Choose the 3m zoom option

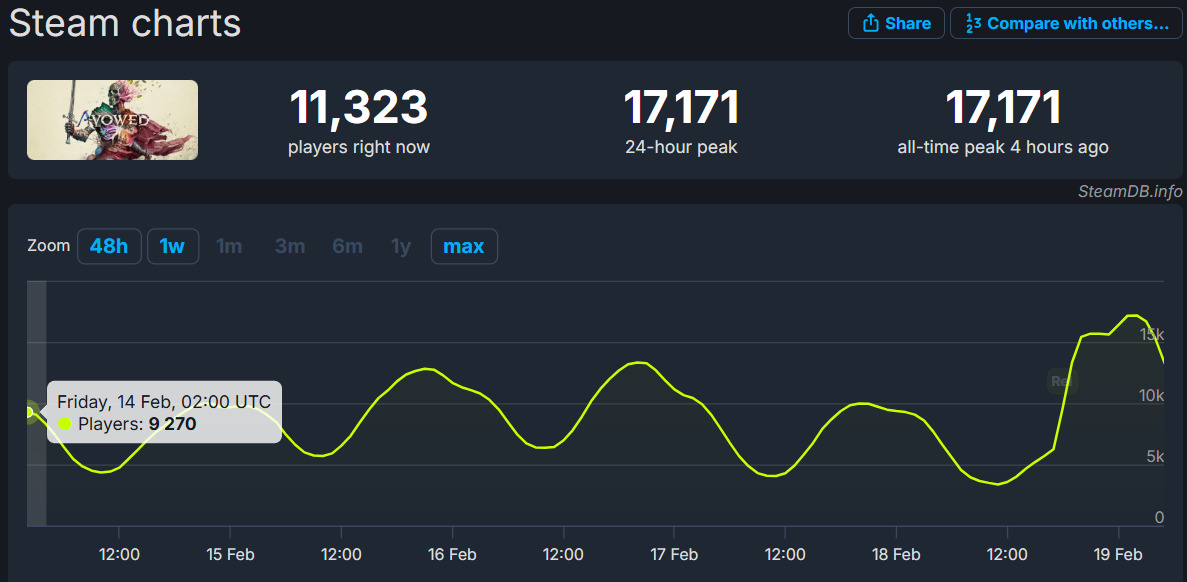tap(289, 246)
